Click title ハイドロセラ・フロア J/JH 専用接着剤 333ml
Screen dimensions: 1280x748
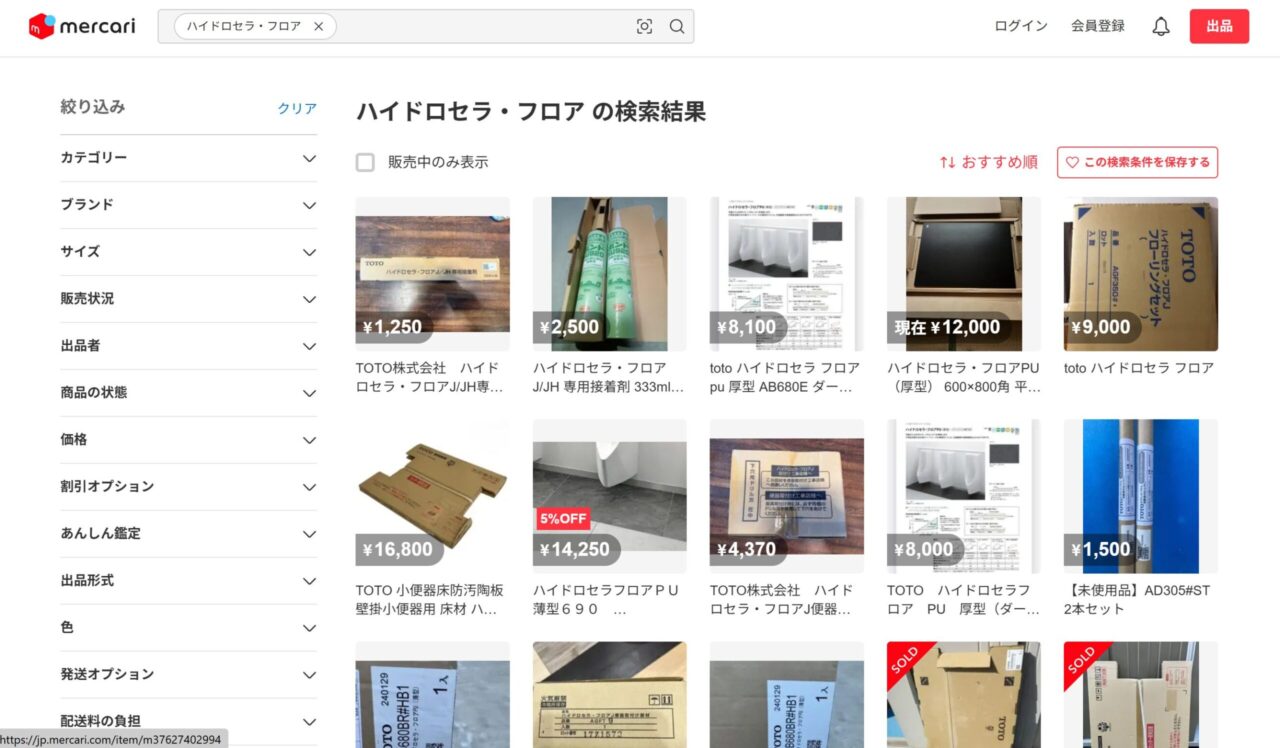[x=608, y=377]
